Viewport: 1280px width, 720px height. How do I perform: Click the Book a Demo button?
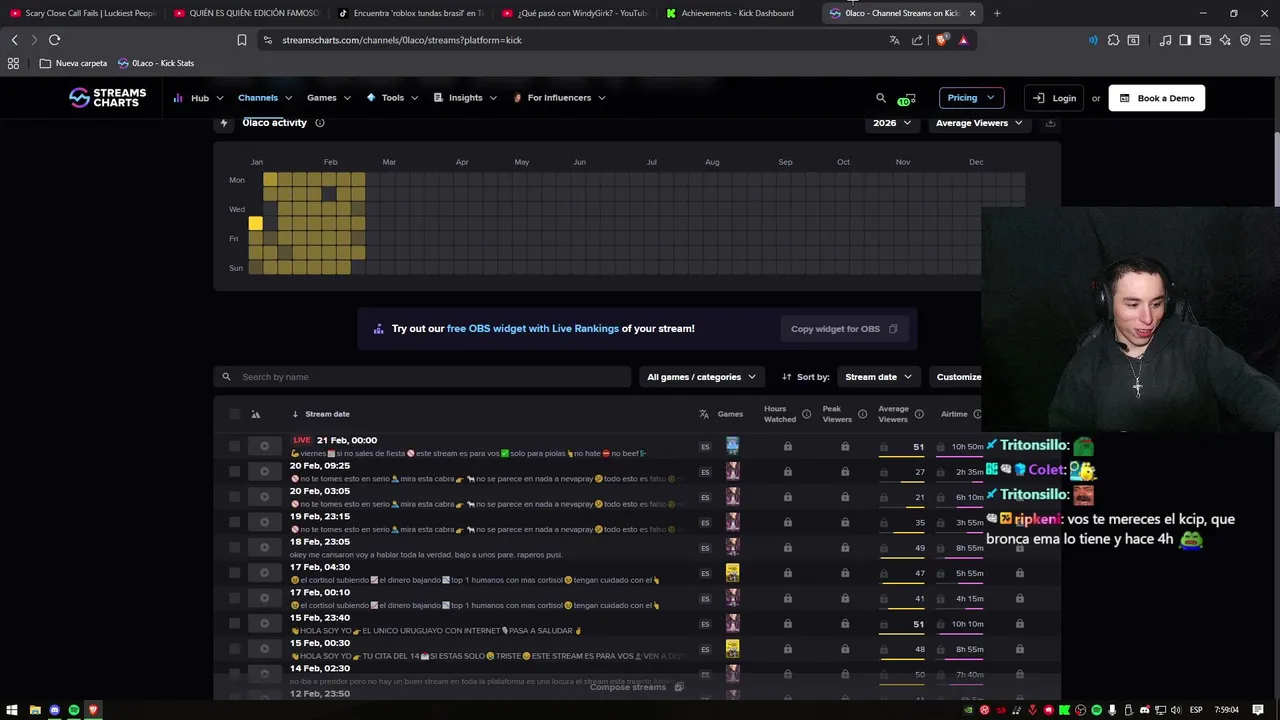tap(1157, 98)
